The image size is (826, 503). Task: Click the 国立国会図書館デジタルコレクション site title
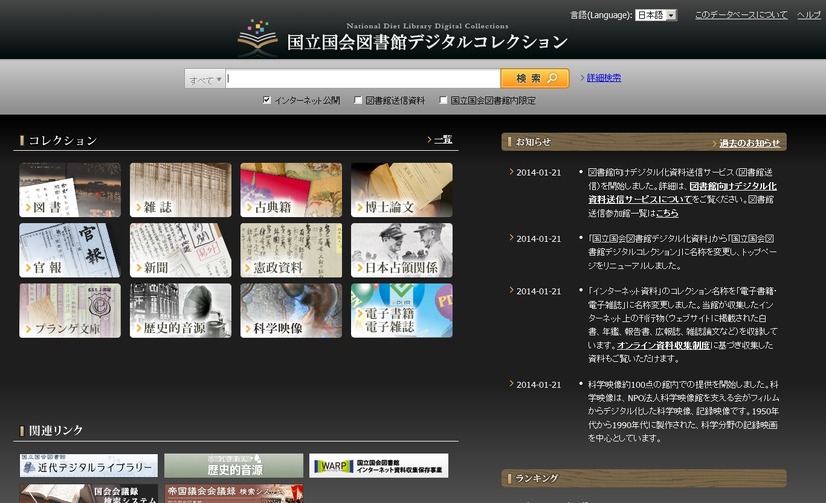coord(427,42)
